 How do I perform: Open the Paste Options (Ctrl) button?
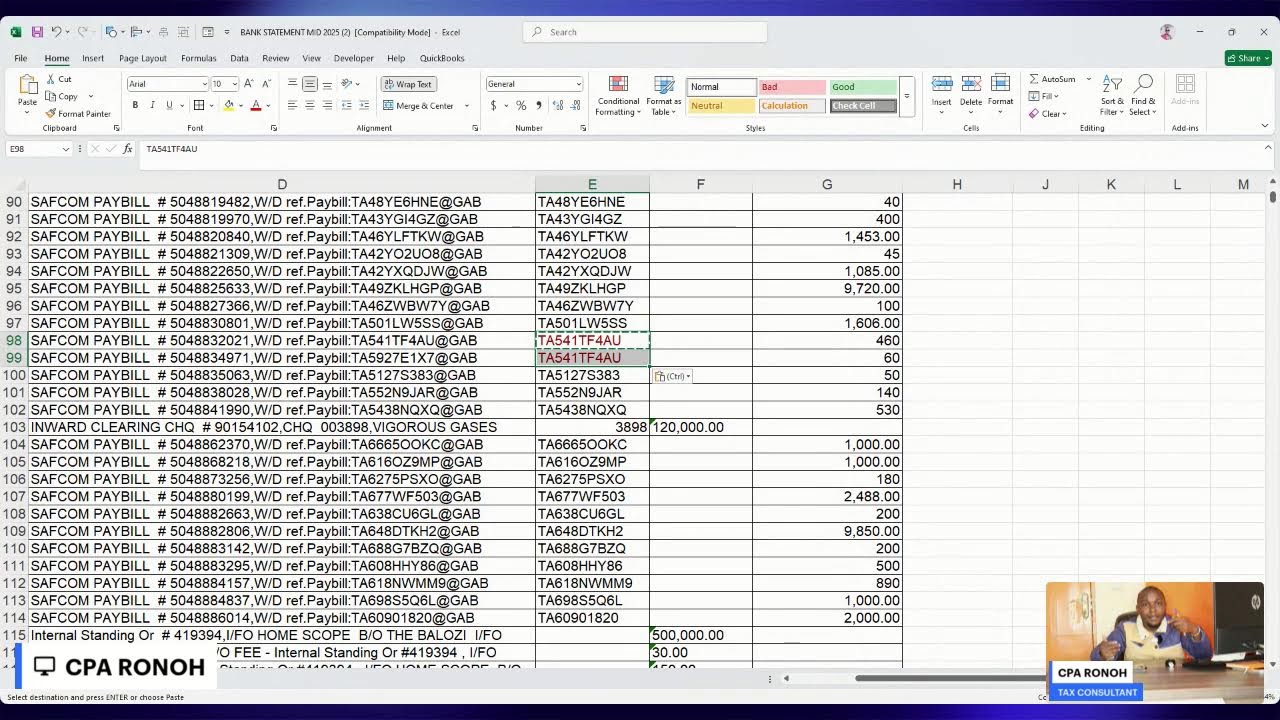click(672, 376)
